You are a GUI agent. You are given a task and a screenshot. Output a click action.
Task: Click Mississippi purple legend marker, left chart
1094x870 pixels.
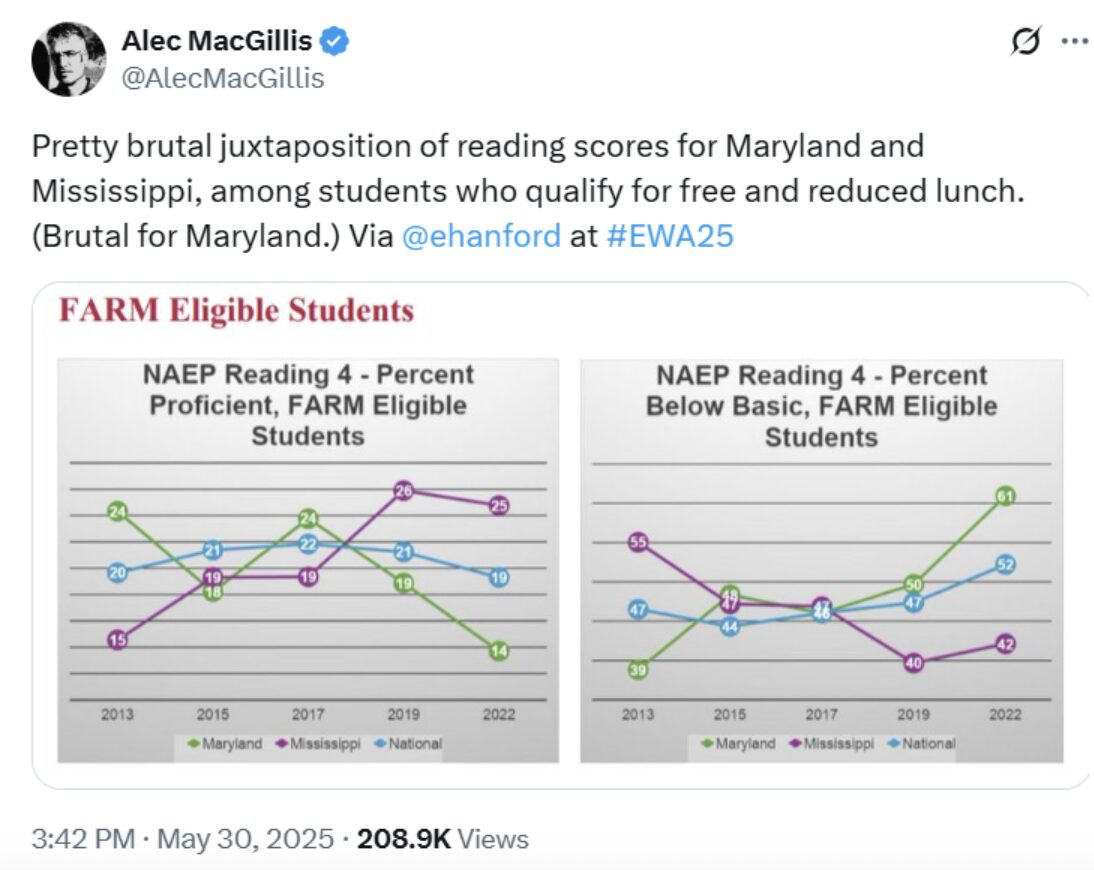coord(282,744)
